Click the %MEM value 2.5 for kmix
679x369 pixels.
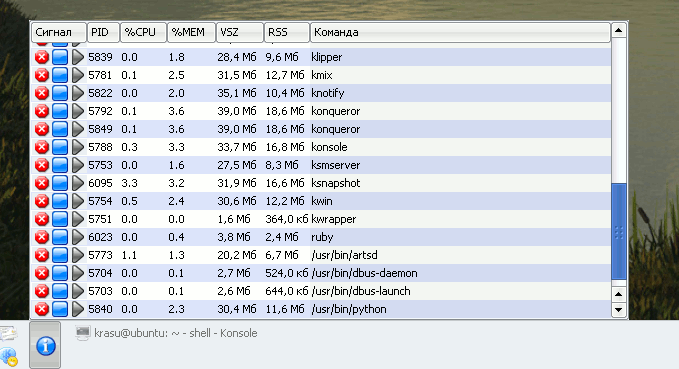point(177,75)
